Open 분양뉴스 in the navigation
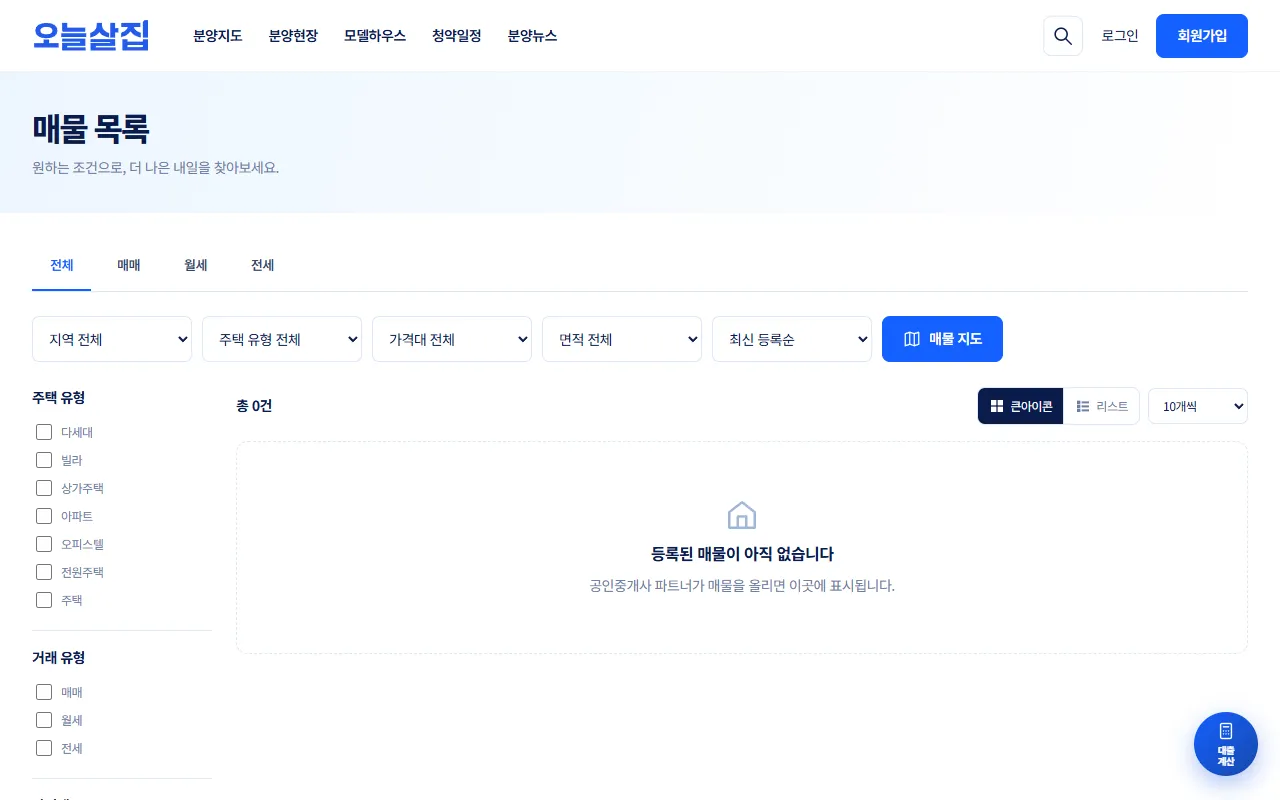The width and height of the screenshot is (1280, 800). (x=532, y=36)
